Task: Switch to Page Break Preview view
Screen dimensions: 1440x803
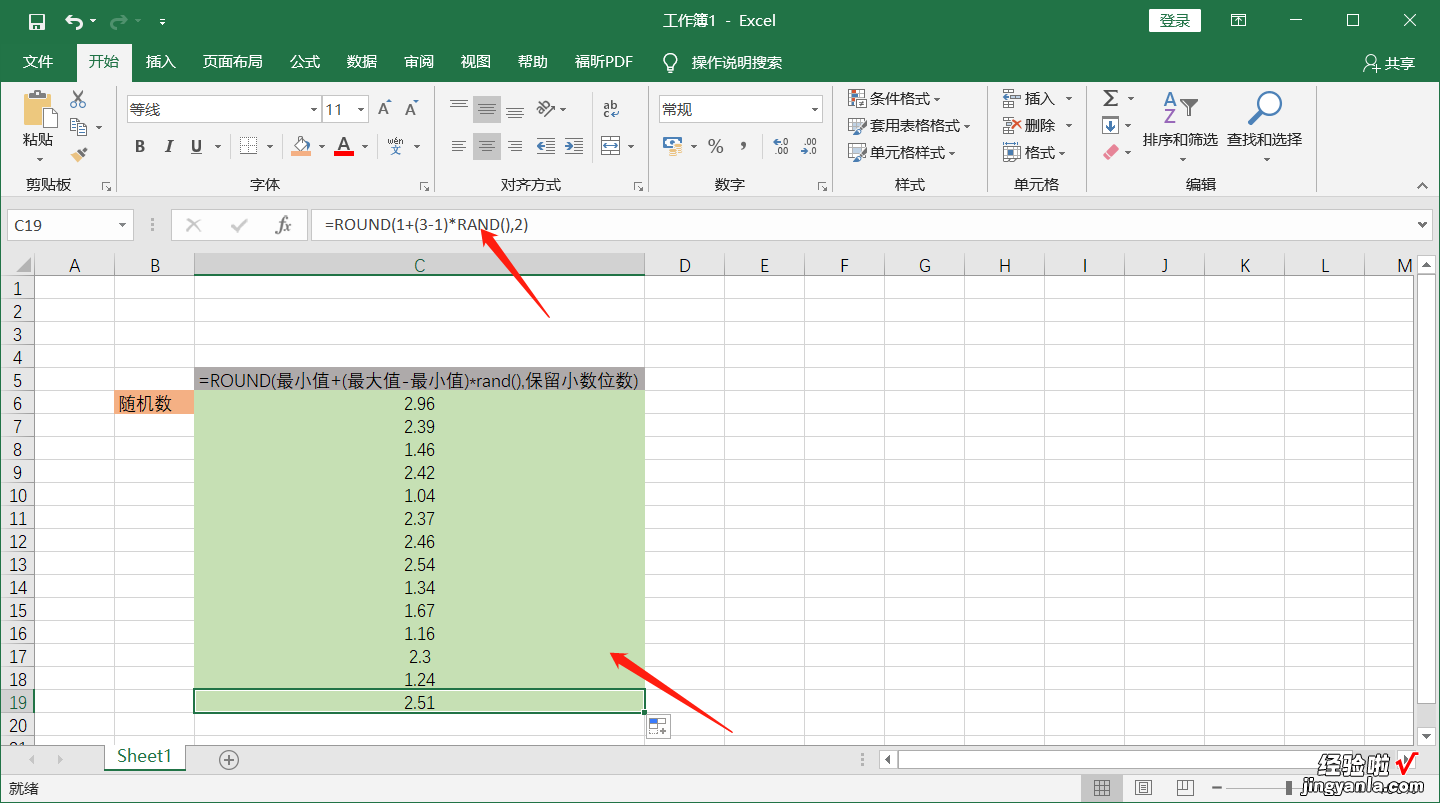Action: (x=1186, y=788)
